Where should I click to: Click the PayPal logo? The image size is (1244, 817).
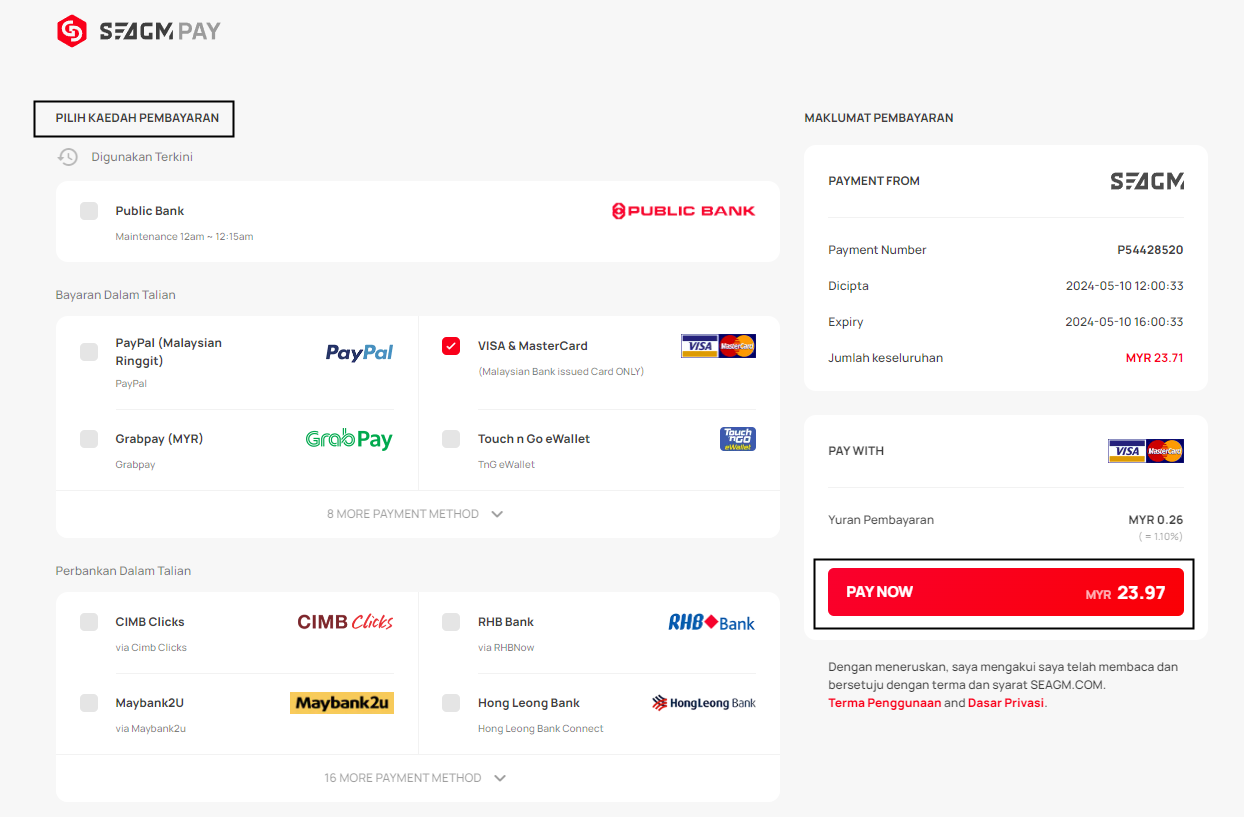[x=360, y=352]
